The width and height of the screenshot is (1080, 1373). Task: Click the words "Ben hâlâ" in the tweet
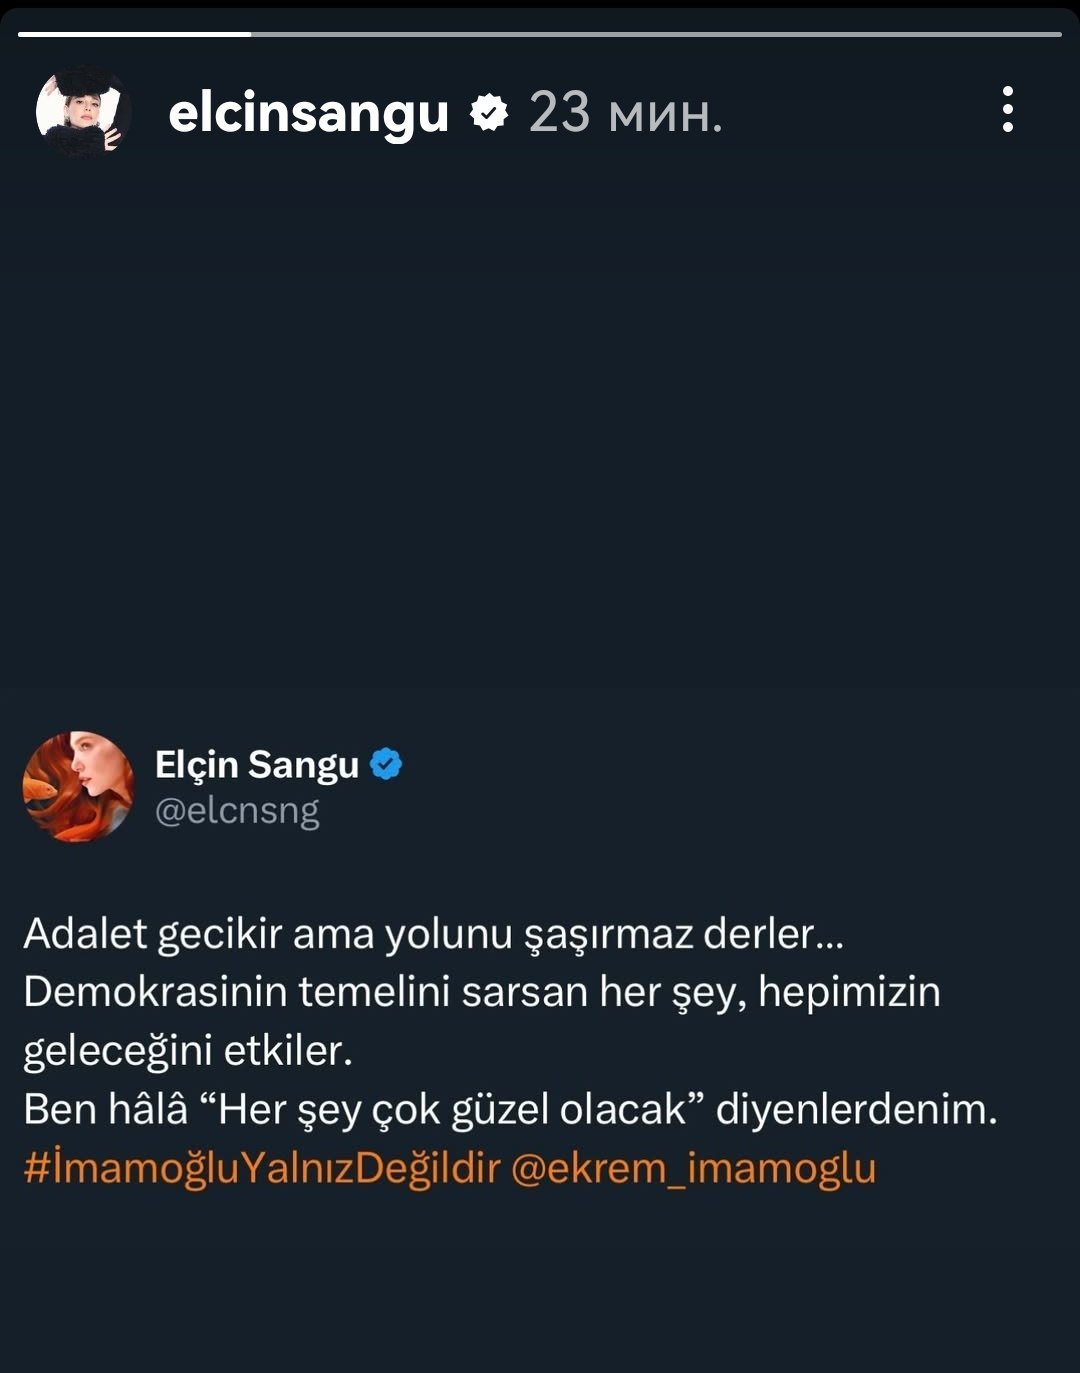coord(106,1110)
